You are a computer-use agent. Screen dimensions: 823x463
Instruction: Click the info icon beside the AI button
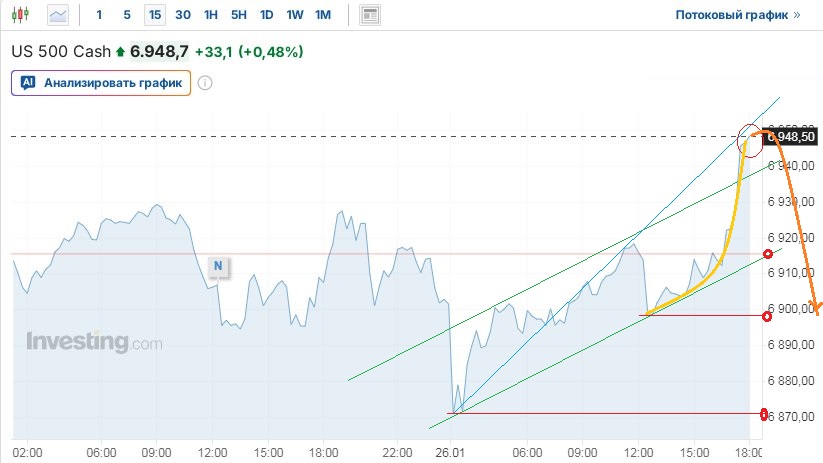tap(204, 83)
